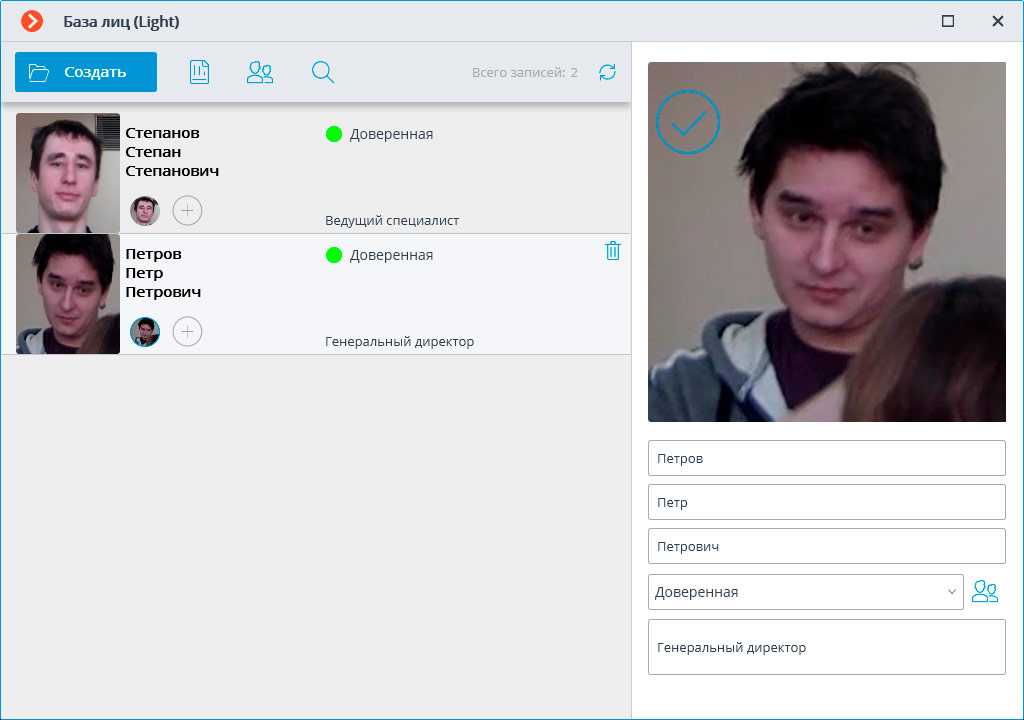Delete the Петров record with trash icon
The image size is (1024, 720).
coord(613,251)
